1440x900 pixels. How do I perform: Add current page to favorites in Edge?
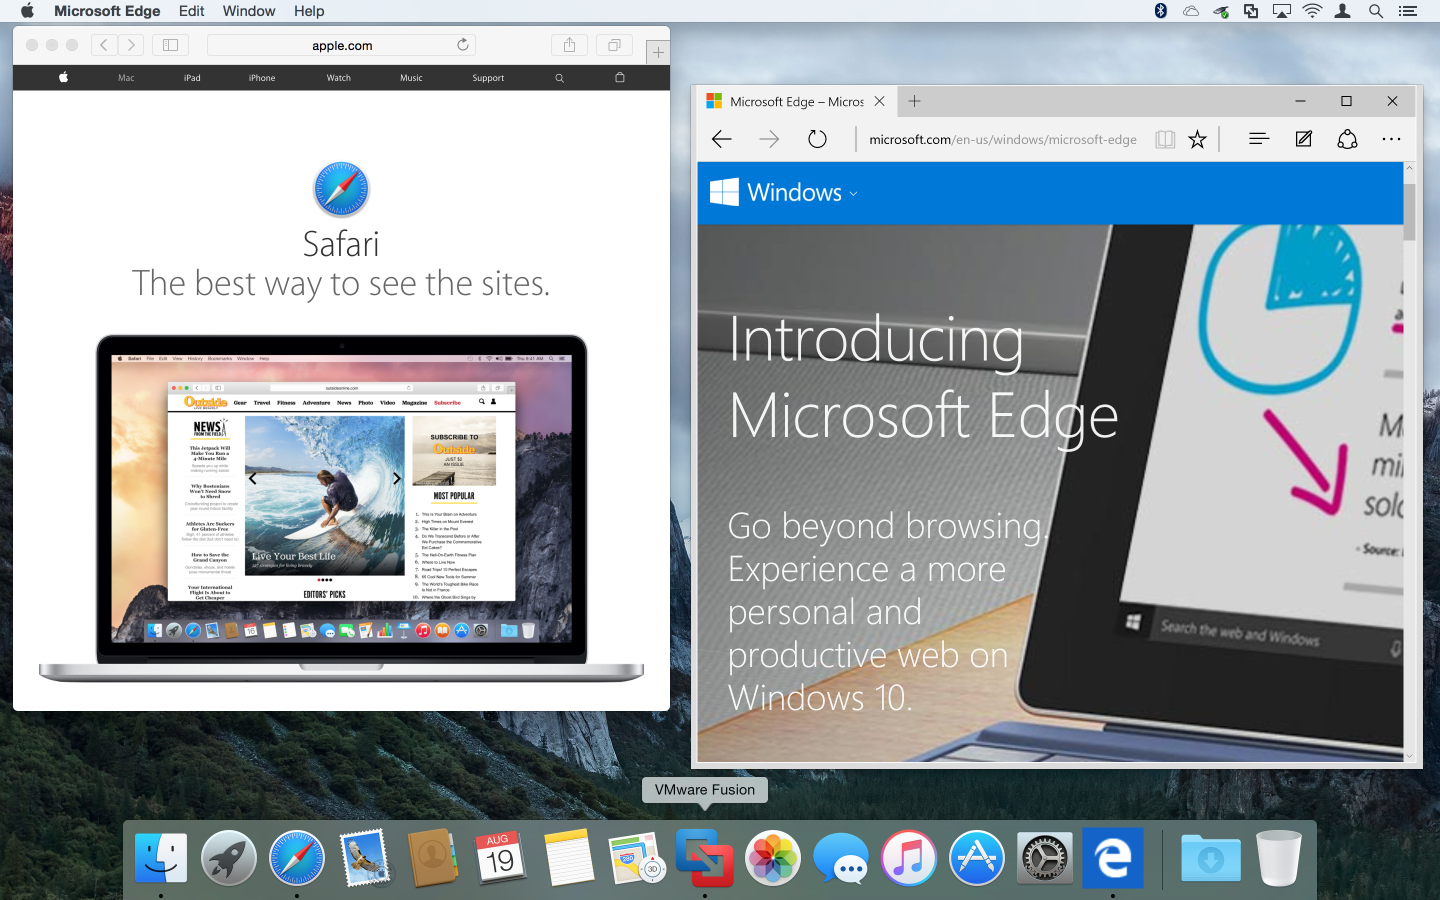click(x=1197, y=139)
